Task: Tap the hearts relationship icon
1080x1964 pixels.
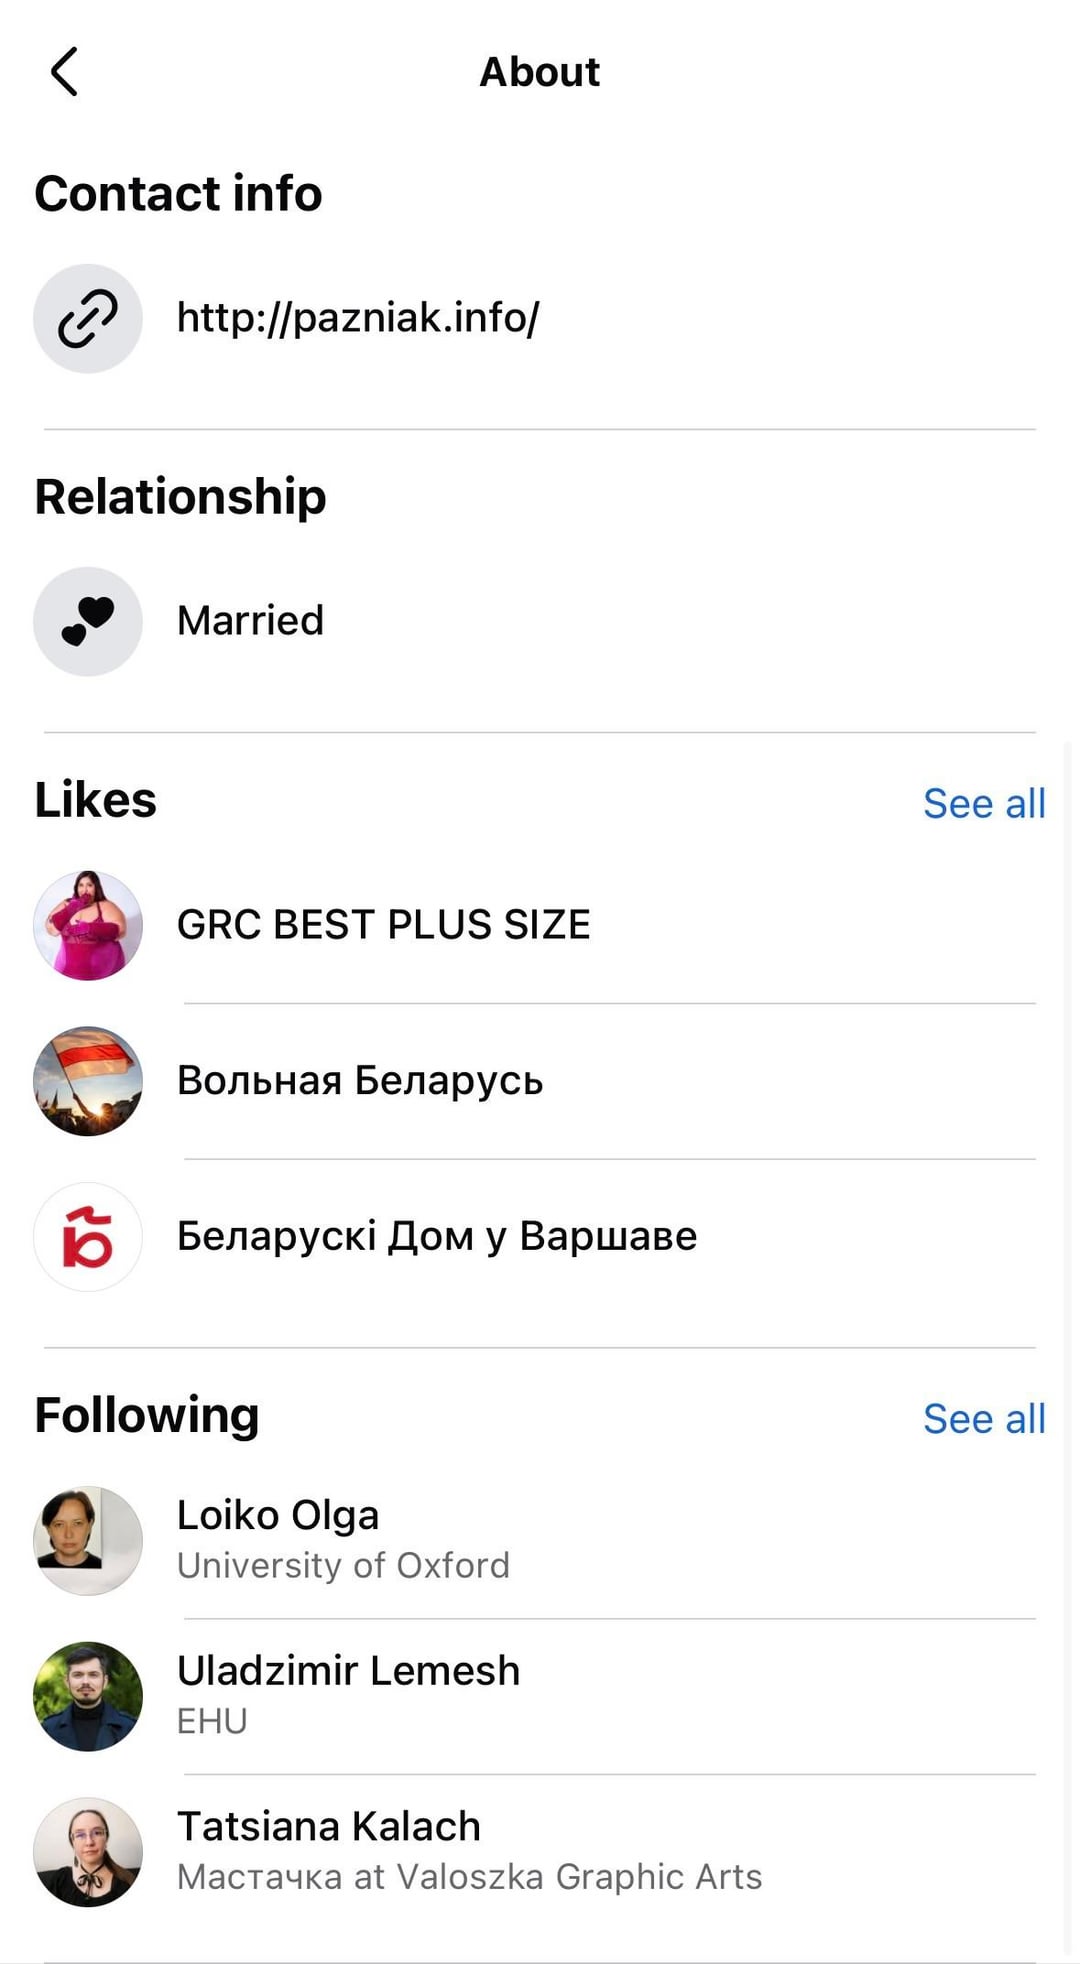Action: (x=88, y=621)
